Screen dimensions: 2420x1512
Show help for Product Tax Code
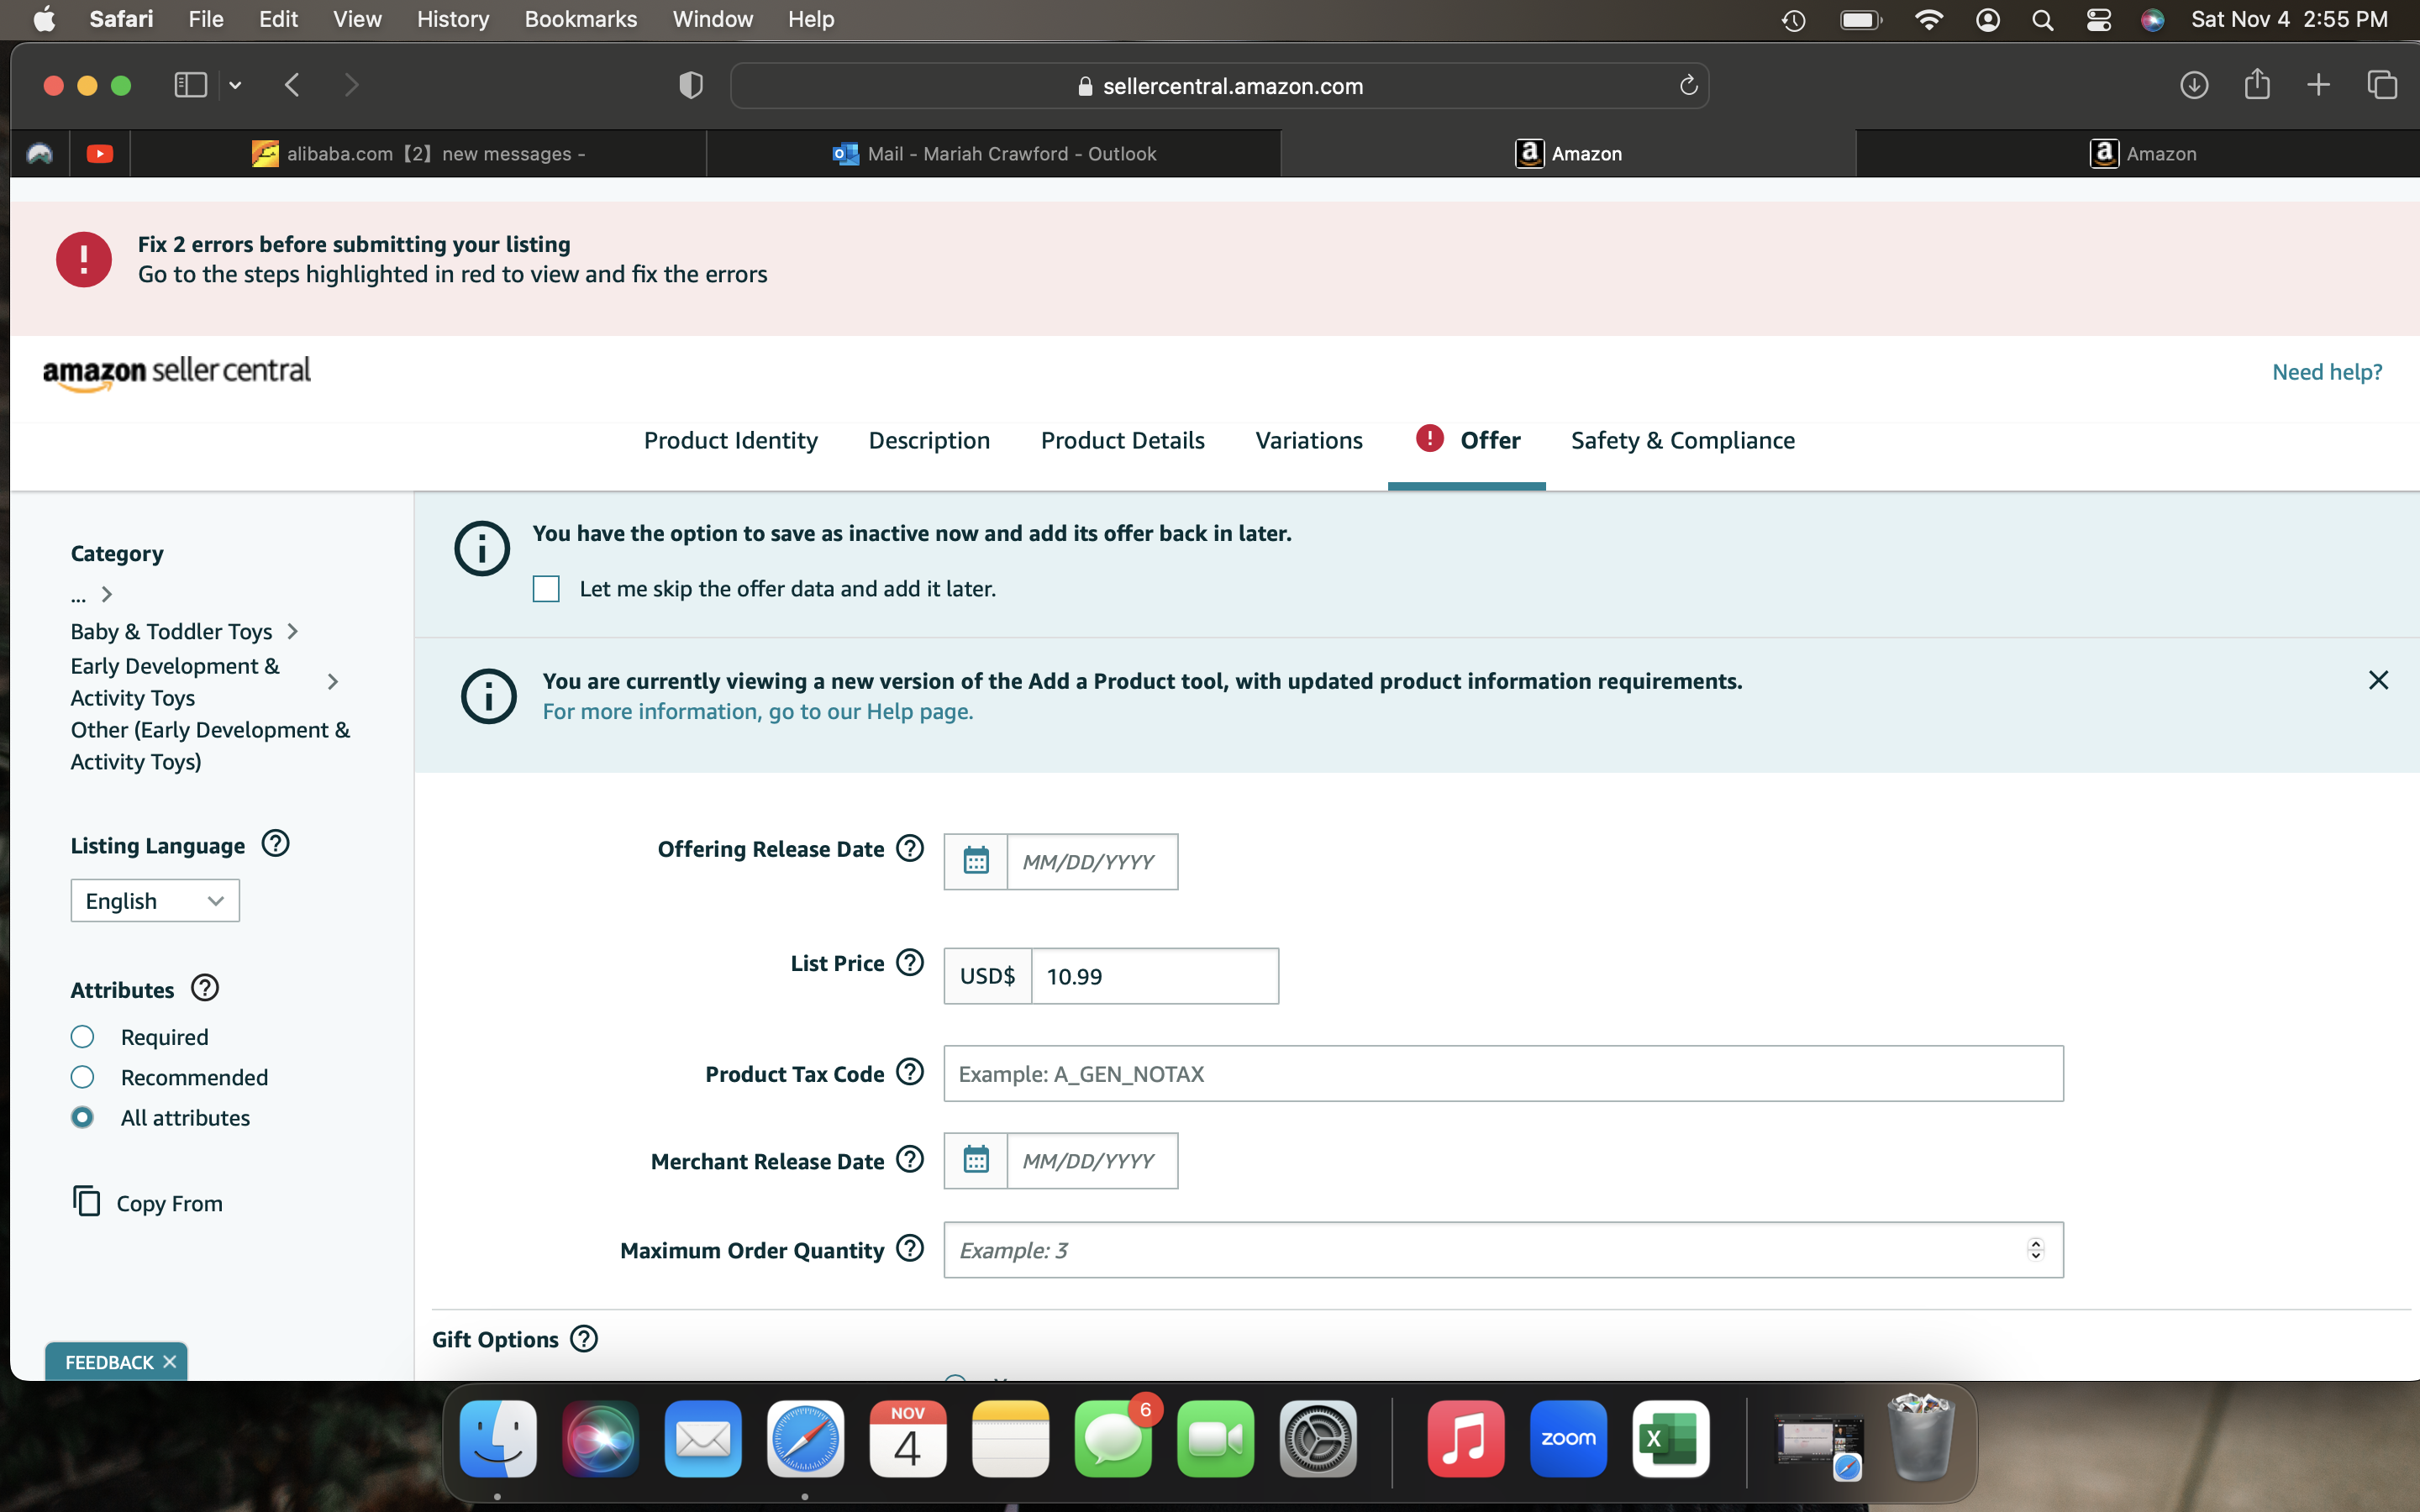coord(909,1072)
